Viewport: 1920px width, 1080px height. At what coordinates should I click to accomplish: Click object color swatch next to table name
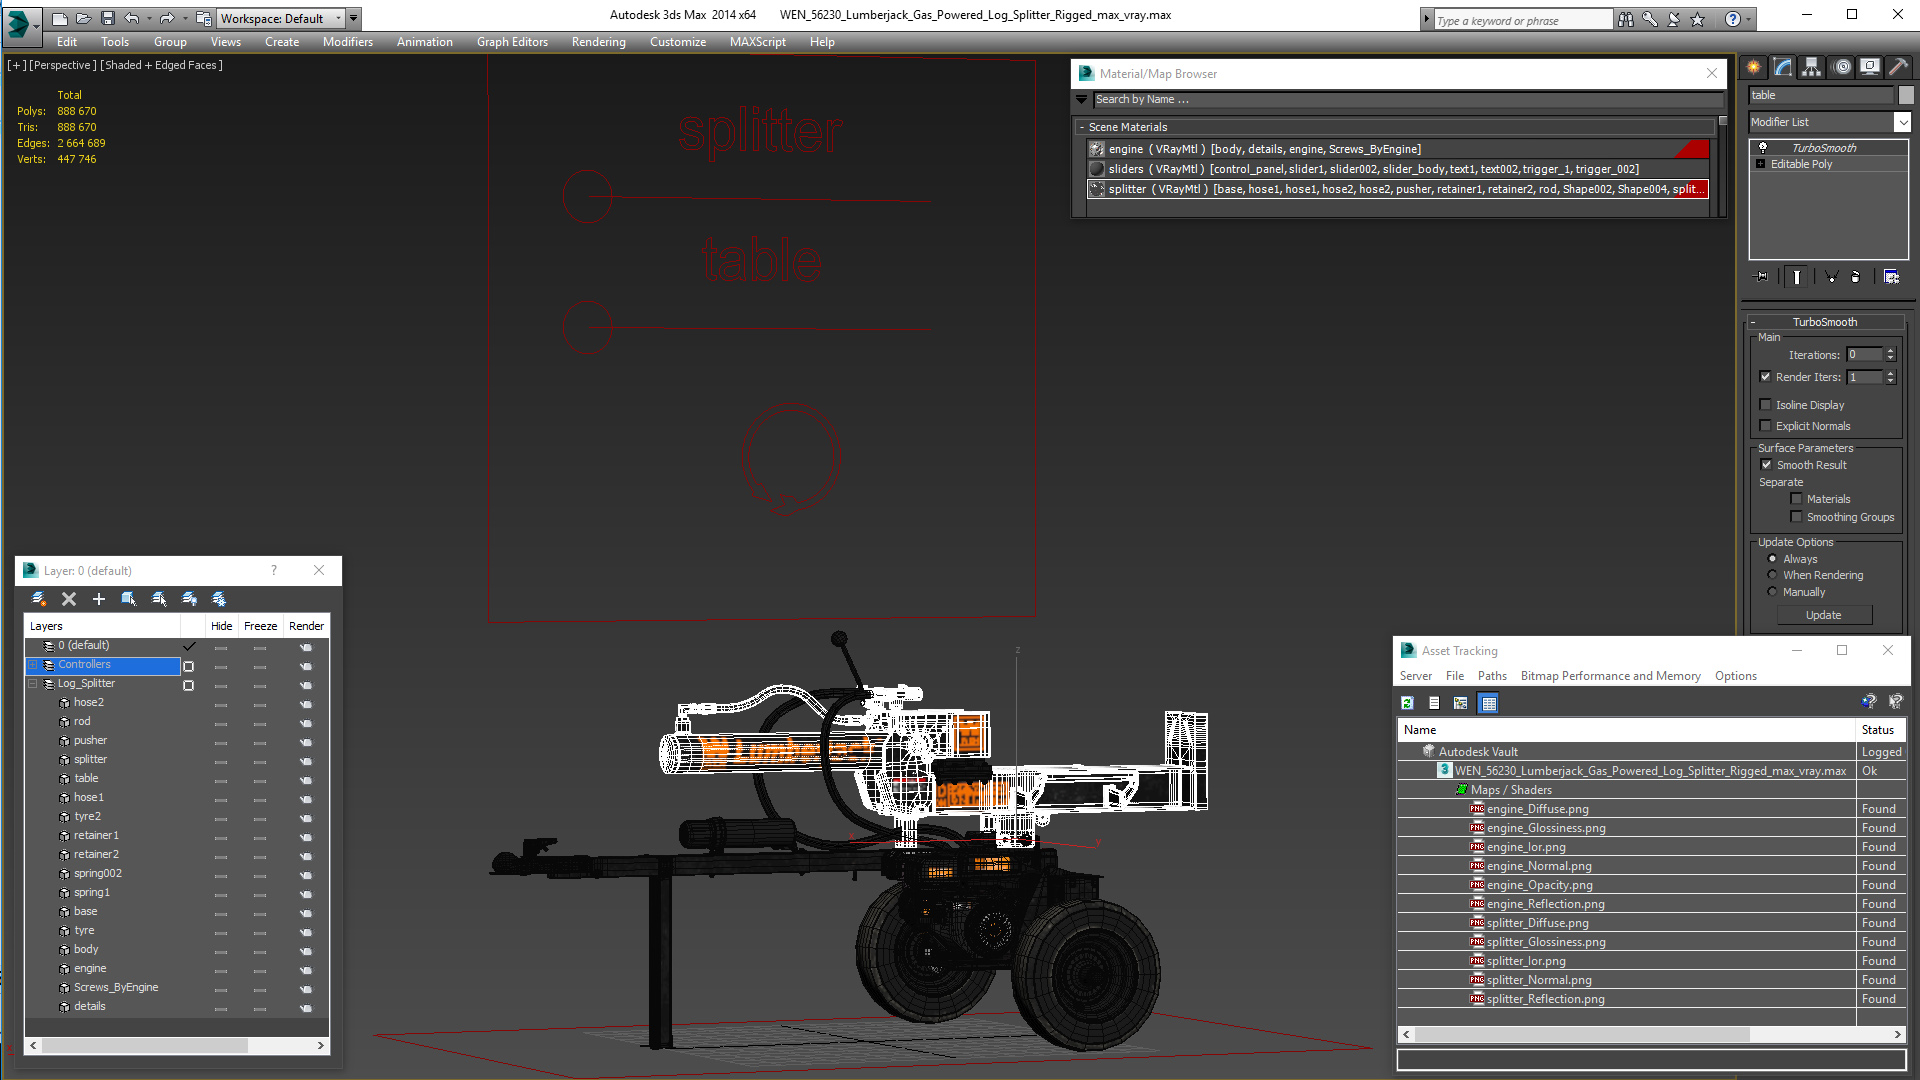coord(1906,95)
